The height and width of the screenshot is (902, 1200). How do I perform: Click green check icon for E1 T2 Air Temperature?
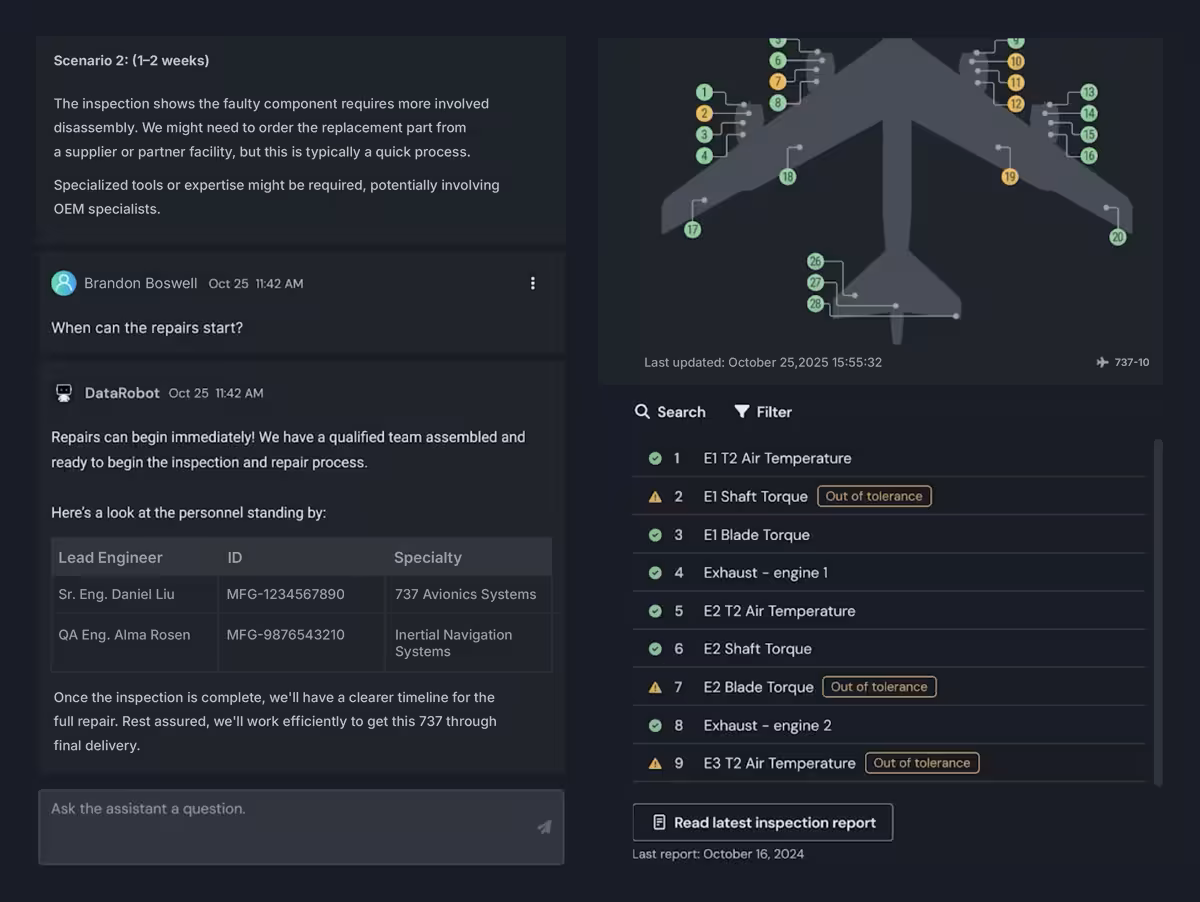pyautogui.click(x=655, y=458)
